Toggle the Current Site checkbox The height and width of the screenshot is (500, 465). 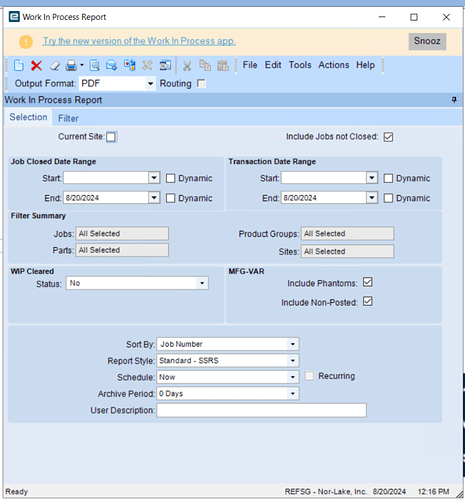(111, 137)
